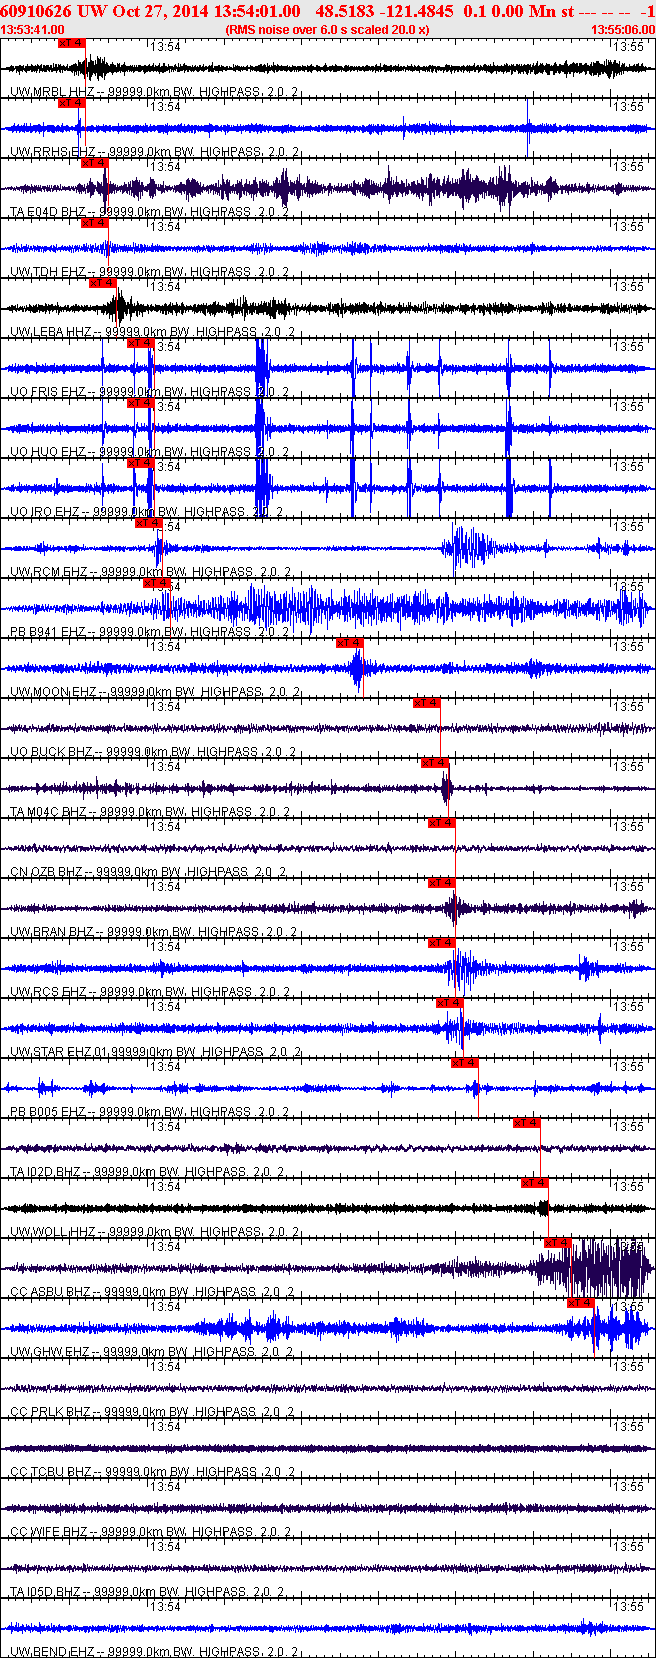Image resolution: width=656 pixels, height=1658 pixels.
Task: Select the UO.HUO EHZ station label
Action: point(149,452)
